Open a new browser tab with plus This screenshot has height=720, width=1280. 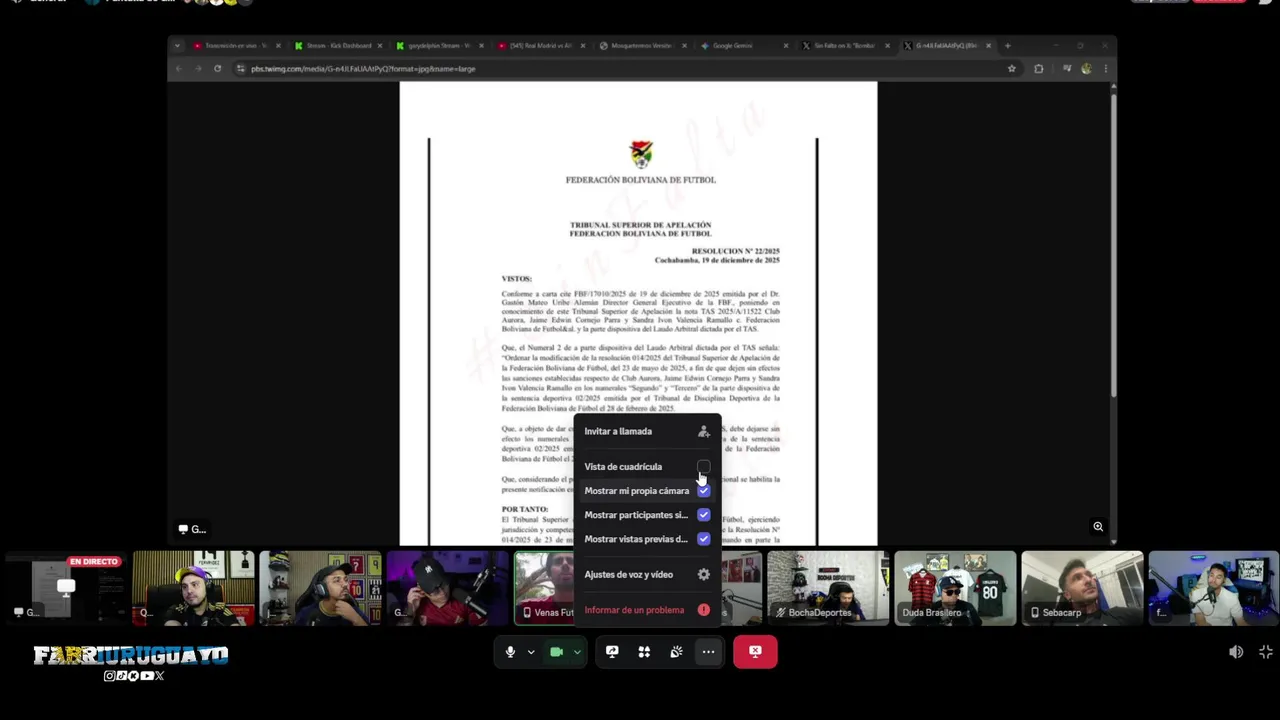tap(1008, 46)
